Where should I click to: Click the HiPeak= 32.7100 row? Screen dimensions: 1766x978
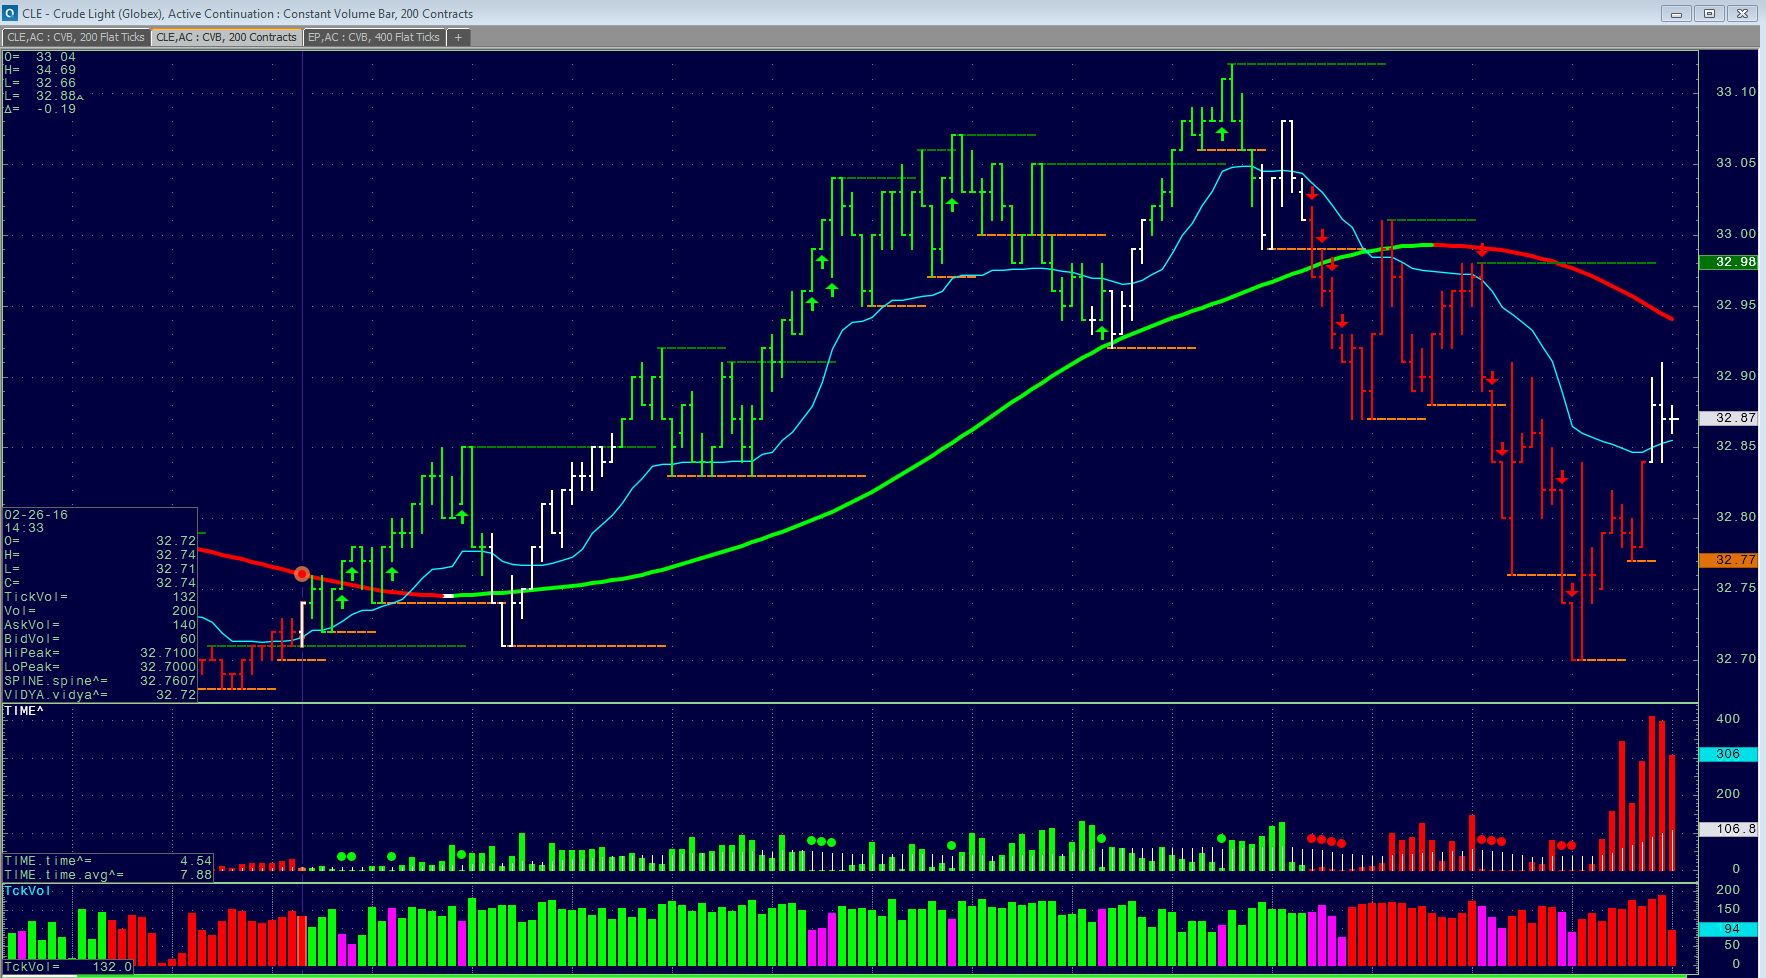coord(100,653)
